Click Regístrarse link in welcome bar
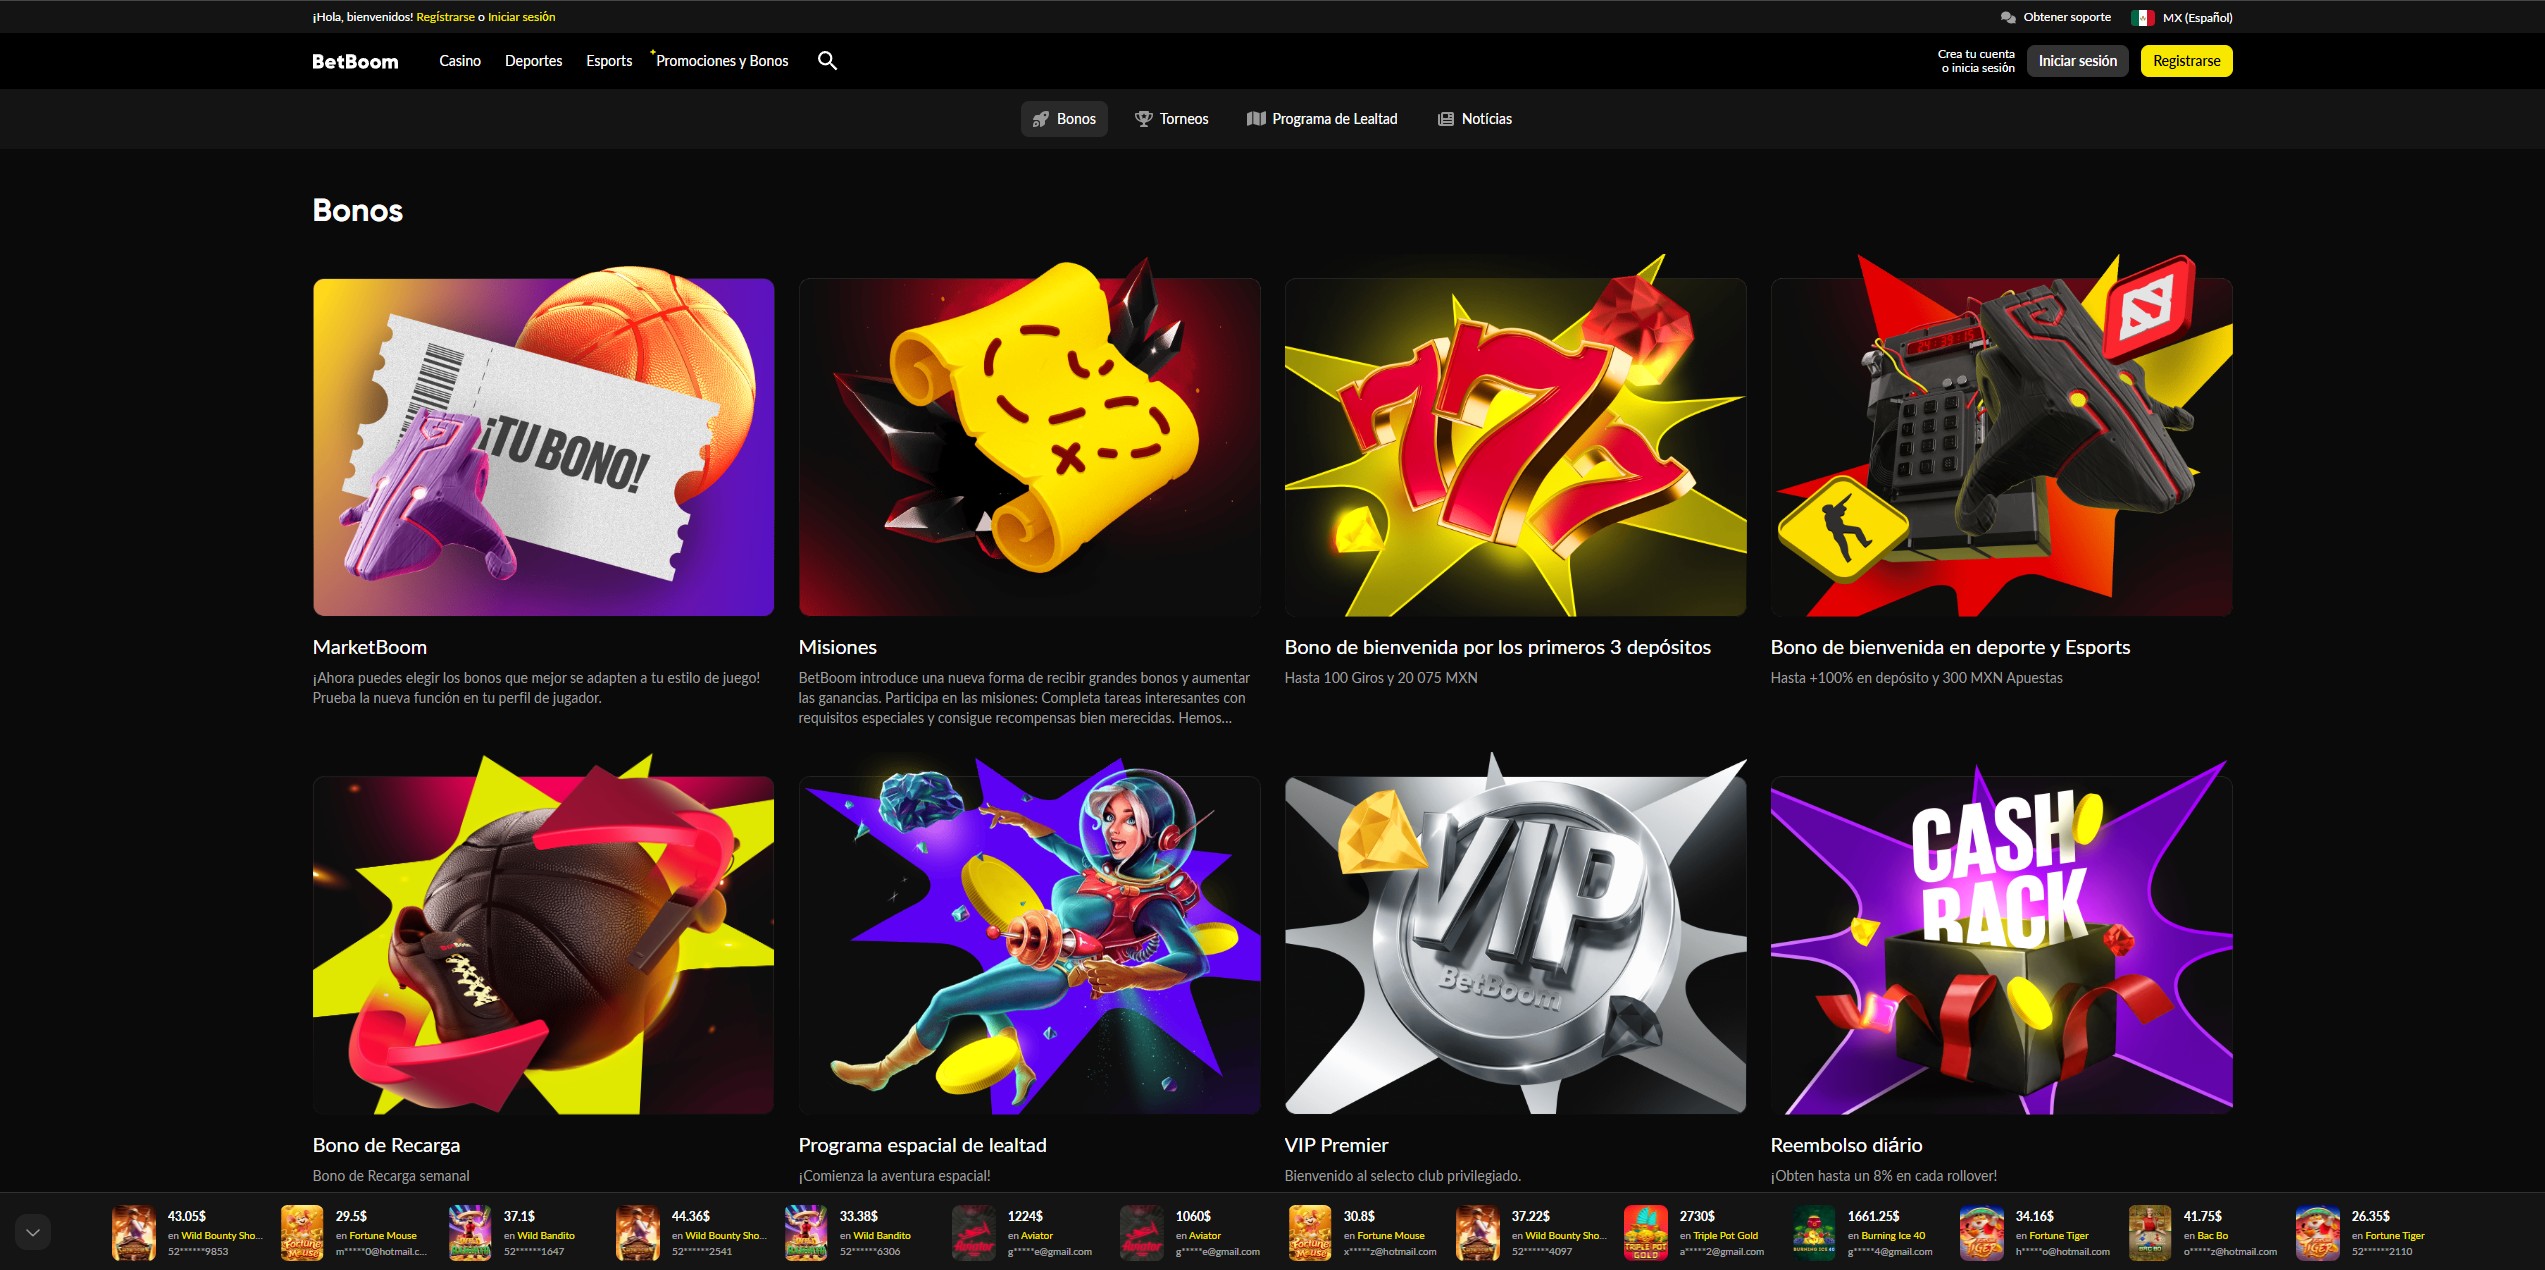 click(x=446, y=17)
